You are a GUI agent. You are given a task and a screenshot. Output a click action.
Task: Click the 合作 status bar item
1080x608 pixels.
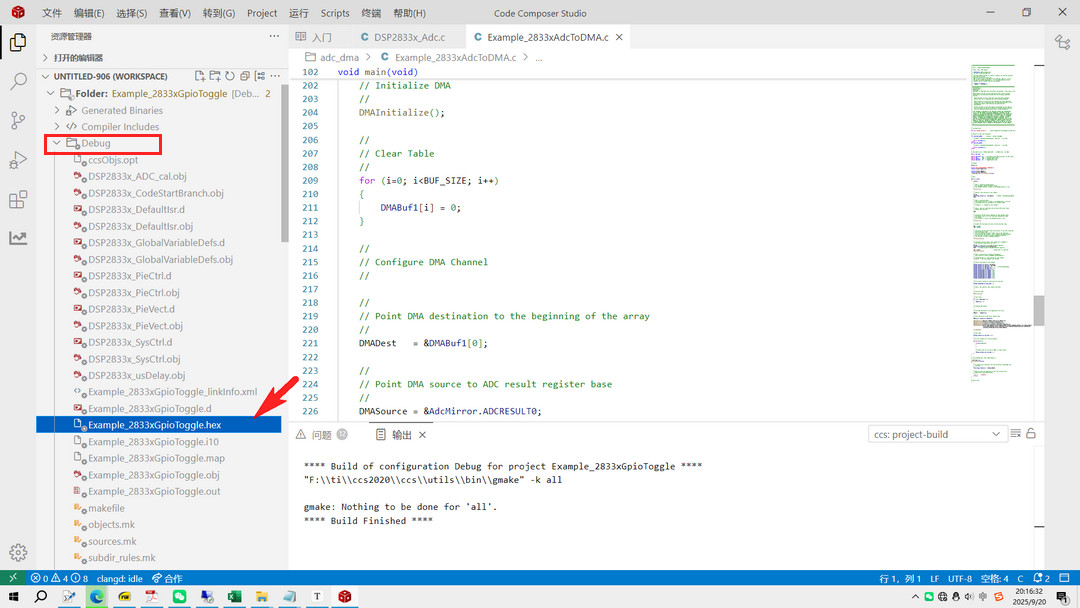167,578
